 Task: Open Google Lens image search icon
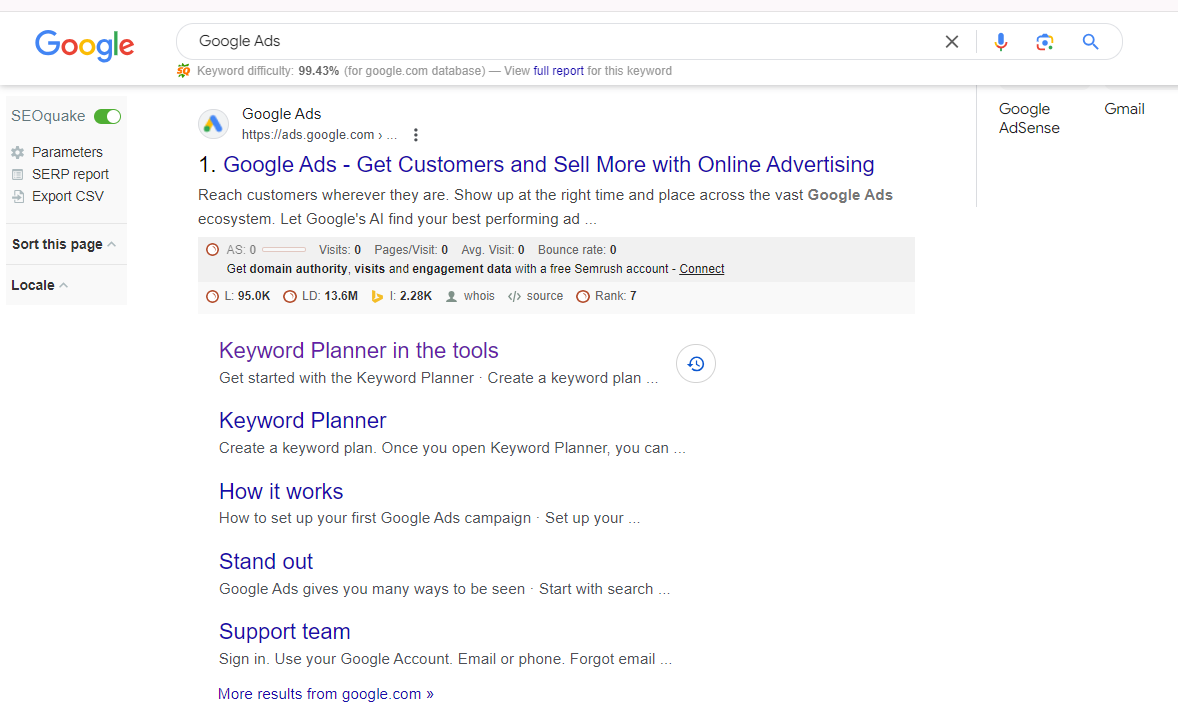[x=1045, y=42]
